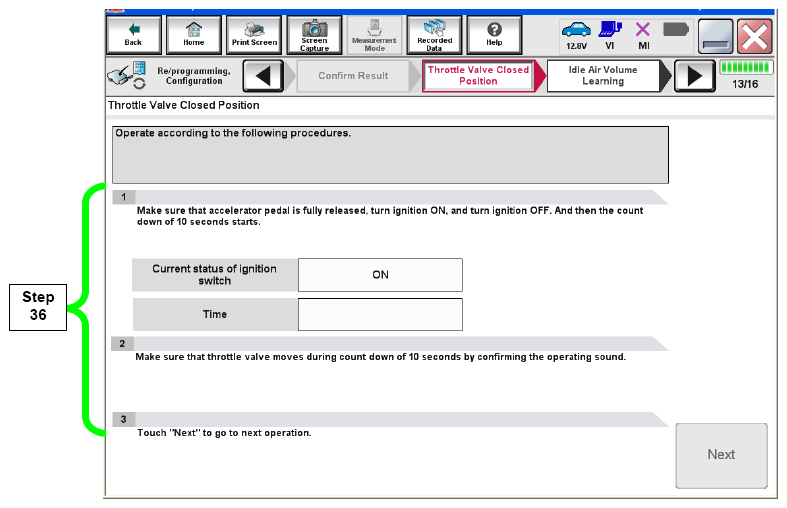Select the Confirm Result step
Viewport: 787px width, 508px height.
click(x=353, y=76)
